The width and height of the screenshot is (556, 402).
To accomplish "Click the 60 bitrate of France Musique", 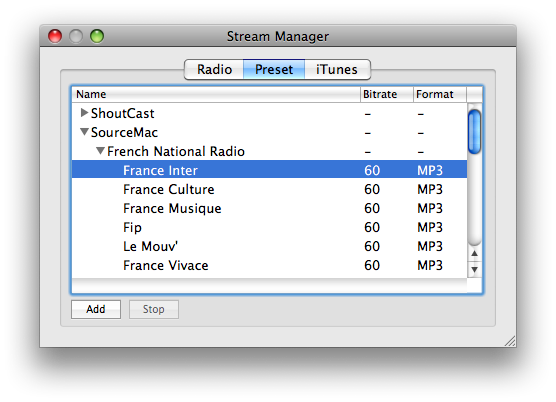I will (372, 208).
